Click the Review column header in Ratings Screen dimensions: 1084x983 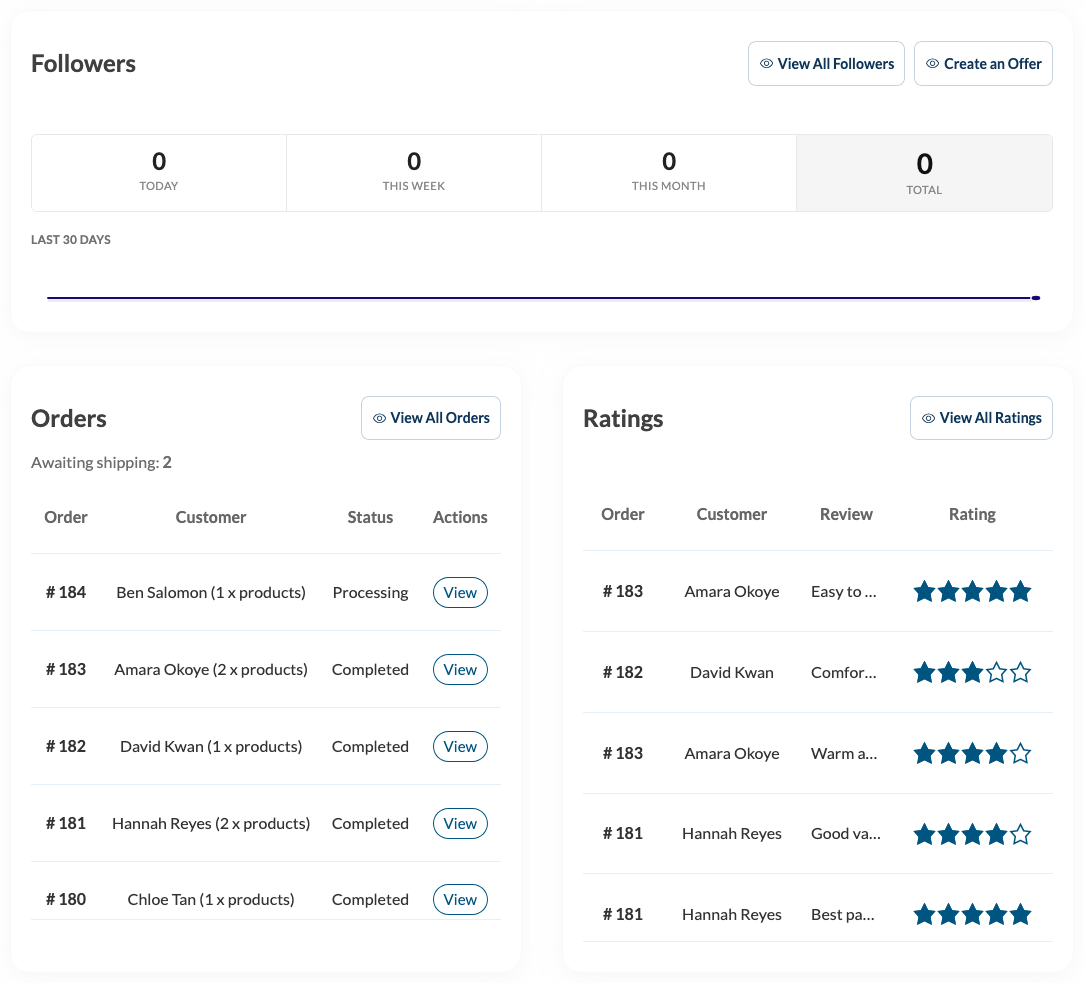tap(846, 514)
